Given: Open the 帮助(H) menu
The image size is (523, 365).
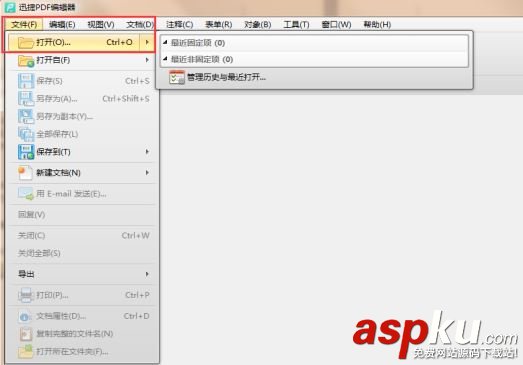Looking at the screenshot, I should 377,24.
